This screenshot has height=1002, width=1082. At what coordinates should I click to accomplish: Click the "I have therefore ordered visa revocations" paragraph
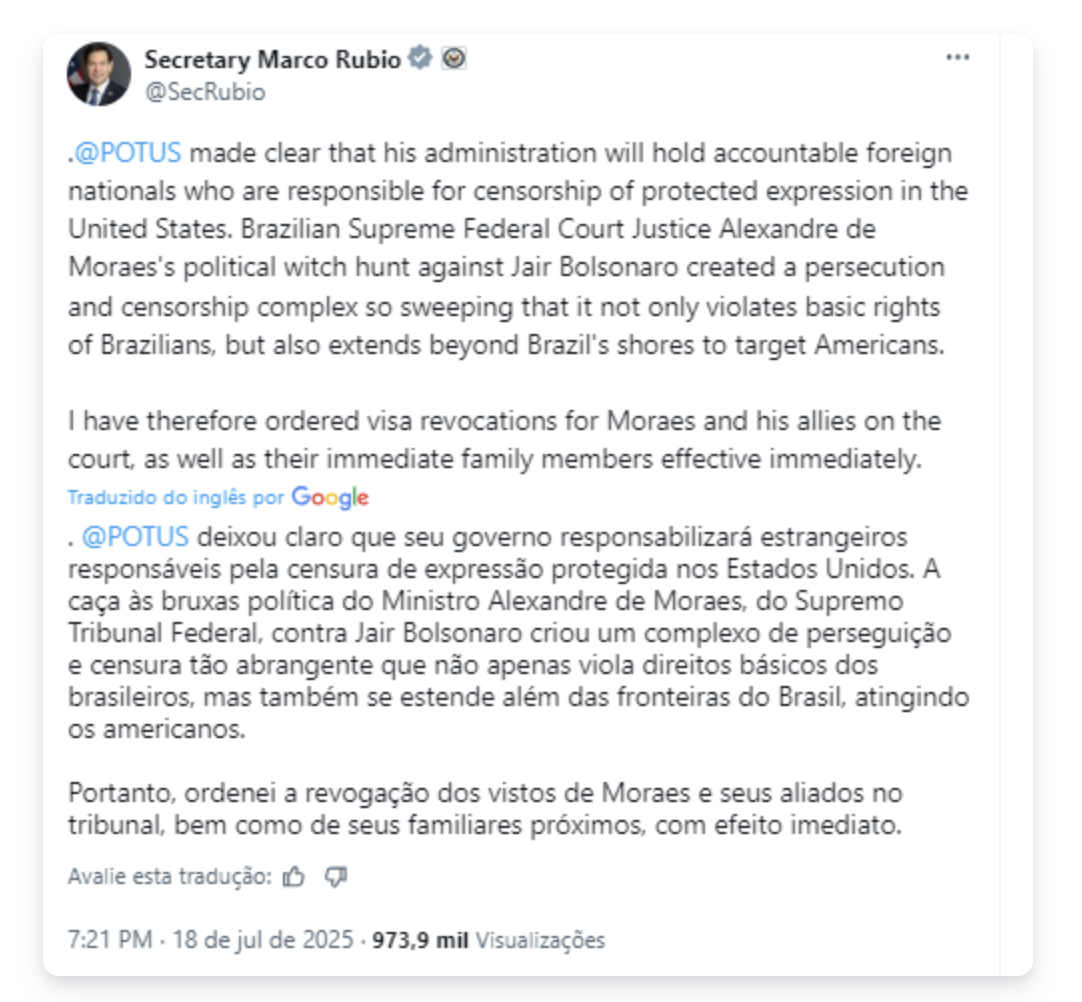pos(505,441)
